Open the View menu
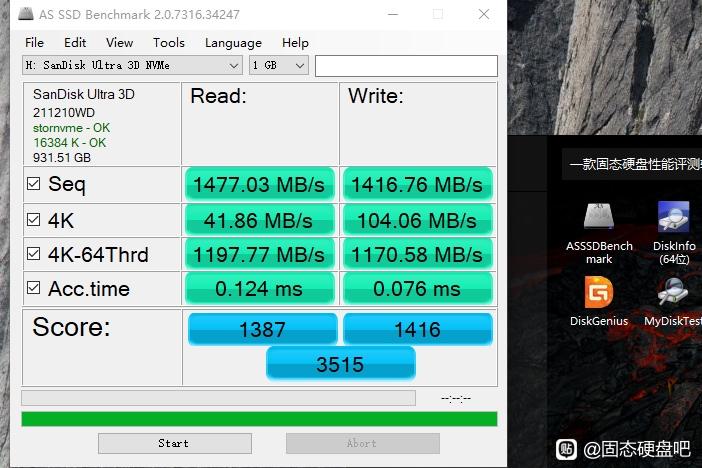The height and width of the screenshot is (468, 702). (x=120, y=43)
